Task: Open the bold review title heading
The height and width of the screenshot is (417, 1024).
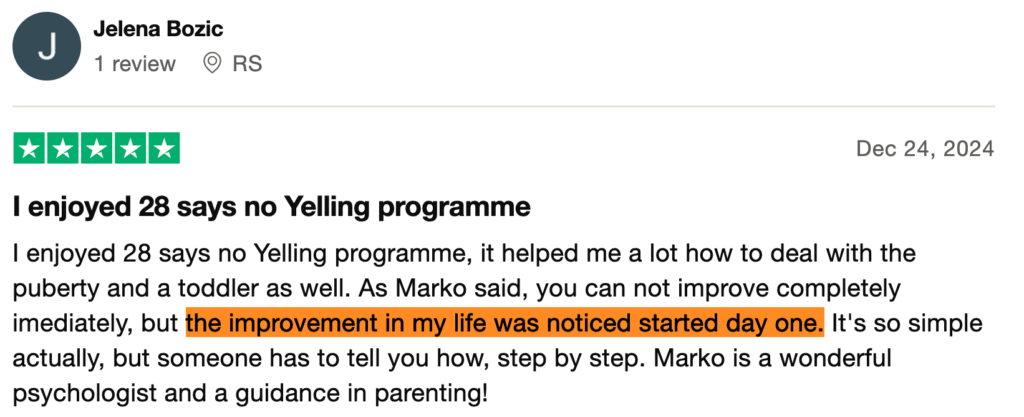Action: (270, 208)
